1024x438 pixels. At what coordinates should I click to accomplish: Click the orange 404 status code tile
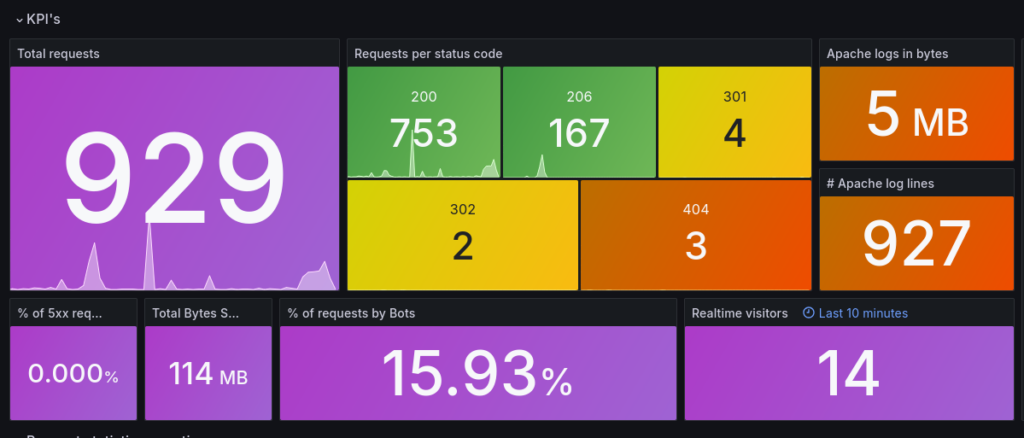(695, 235)
